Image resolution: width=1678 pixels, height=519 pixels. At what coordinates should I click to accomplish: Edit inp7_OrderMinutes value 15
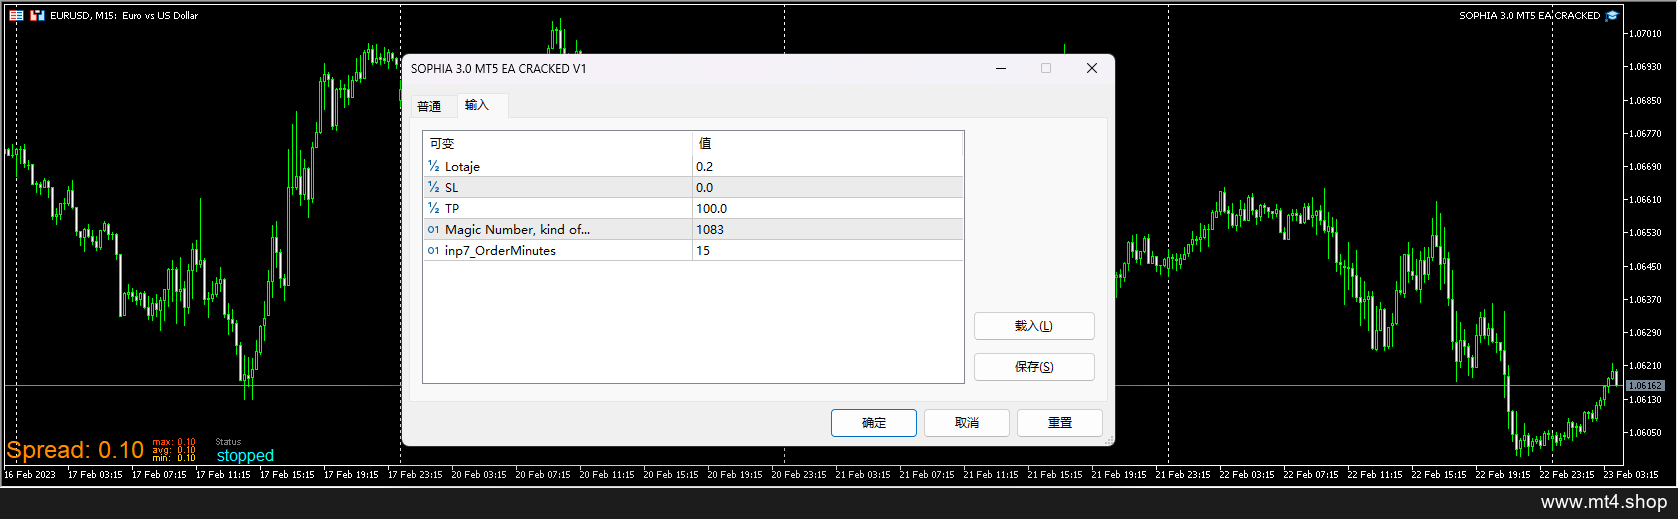tap(828, 251)
